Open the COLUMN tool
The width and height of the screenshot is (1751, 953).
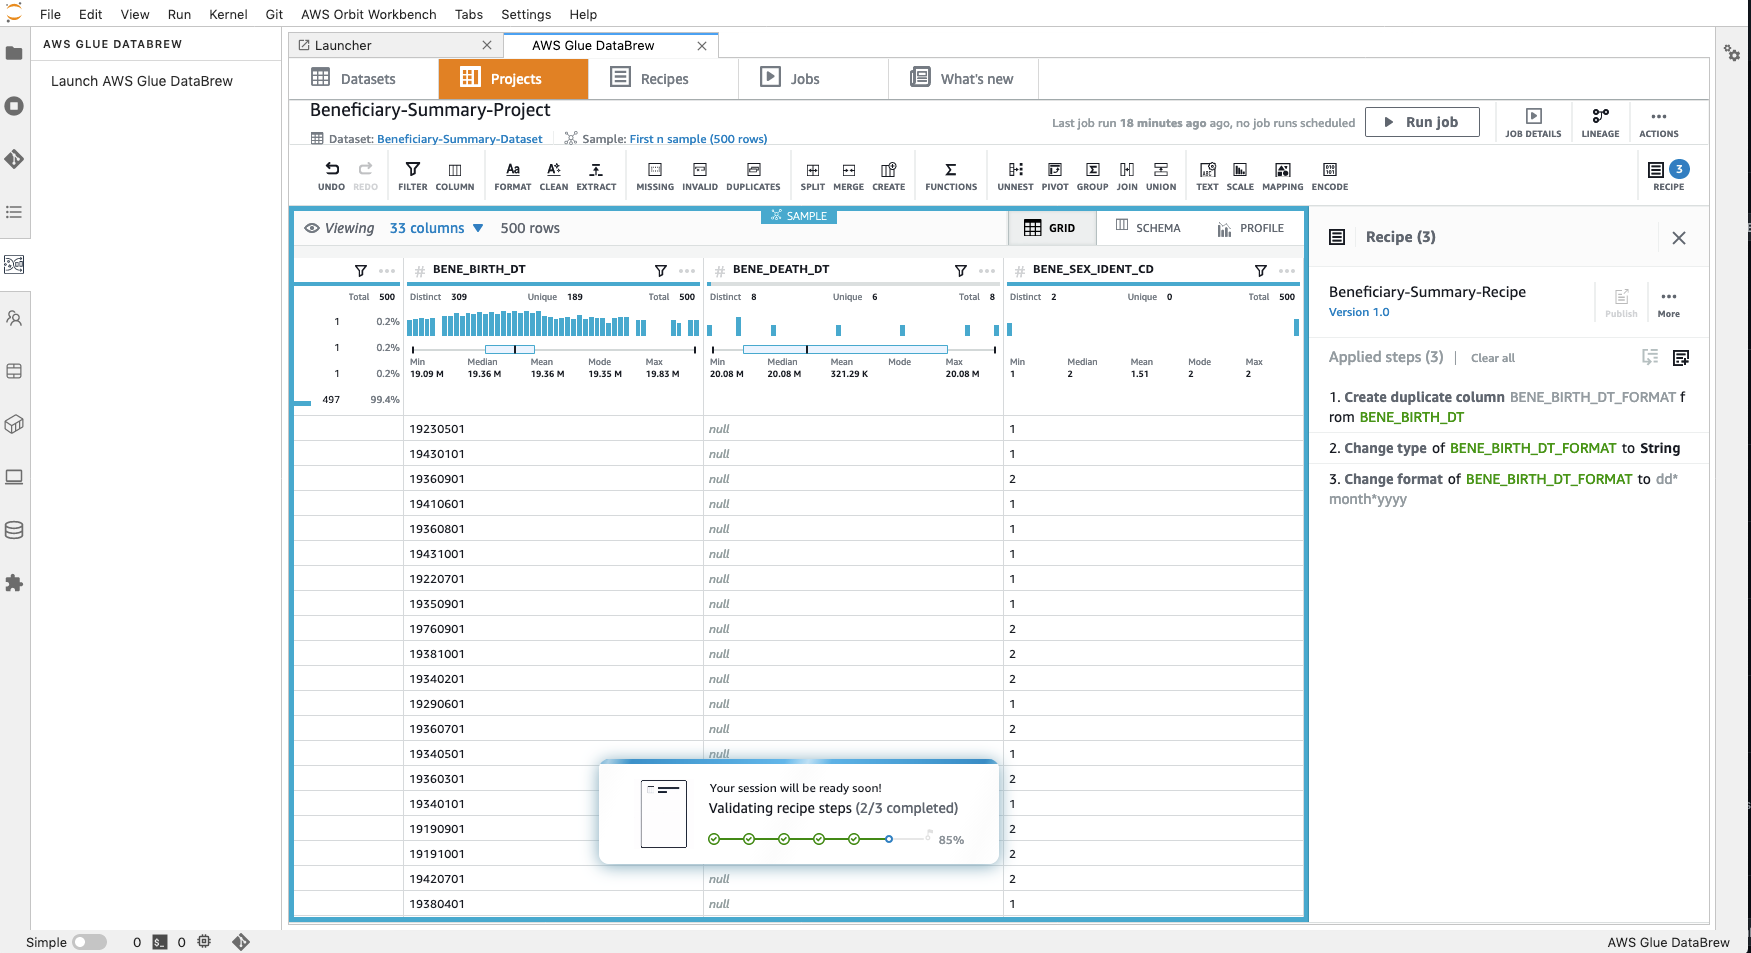[455, 175]
